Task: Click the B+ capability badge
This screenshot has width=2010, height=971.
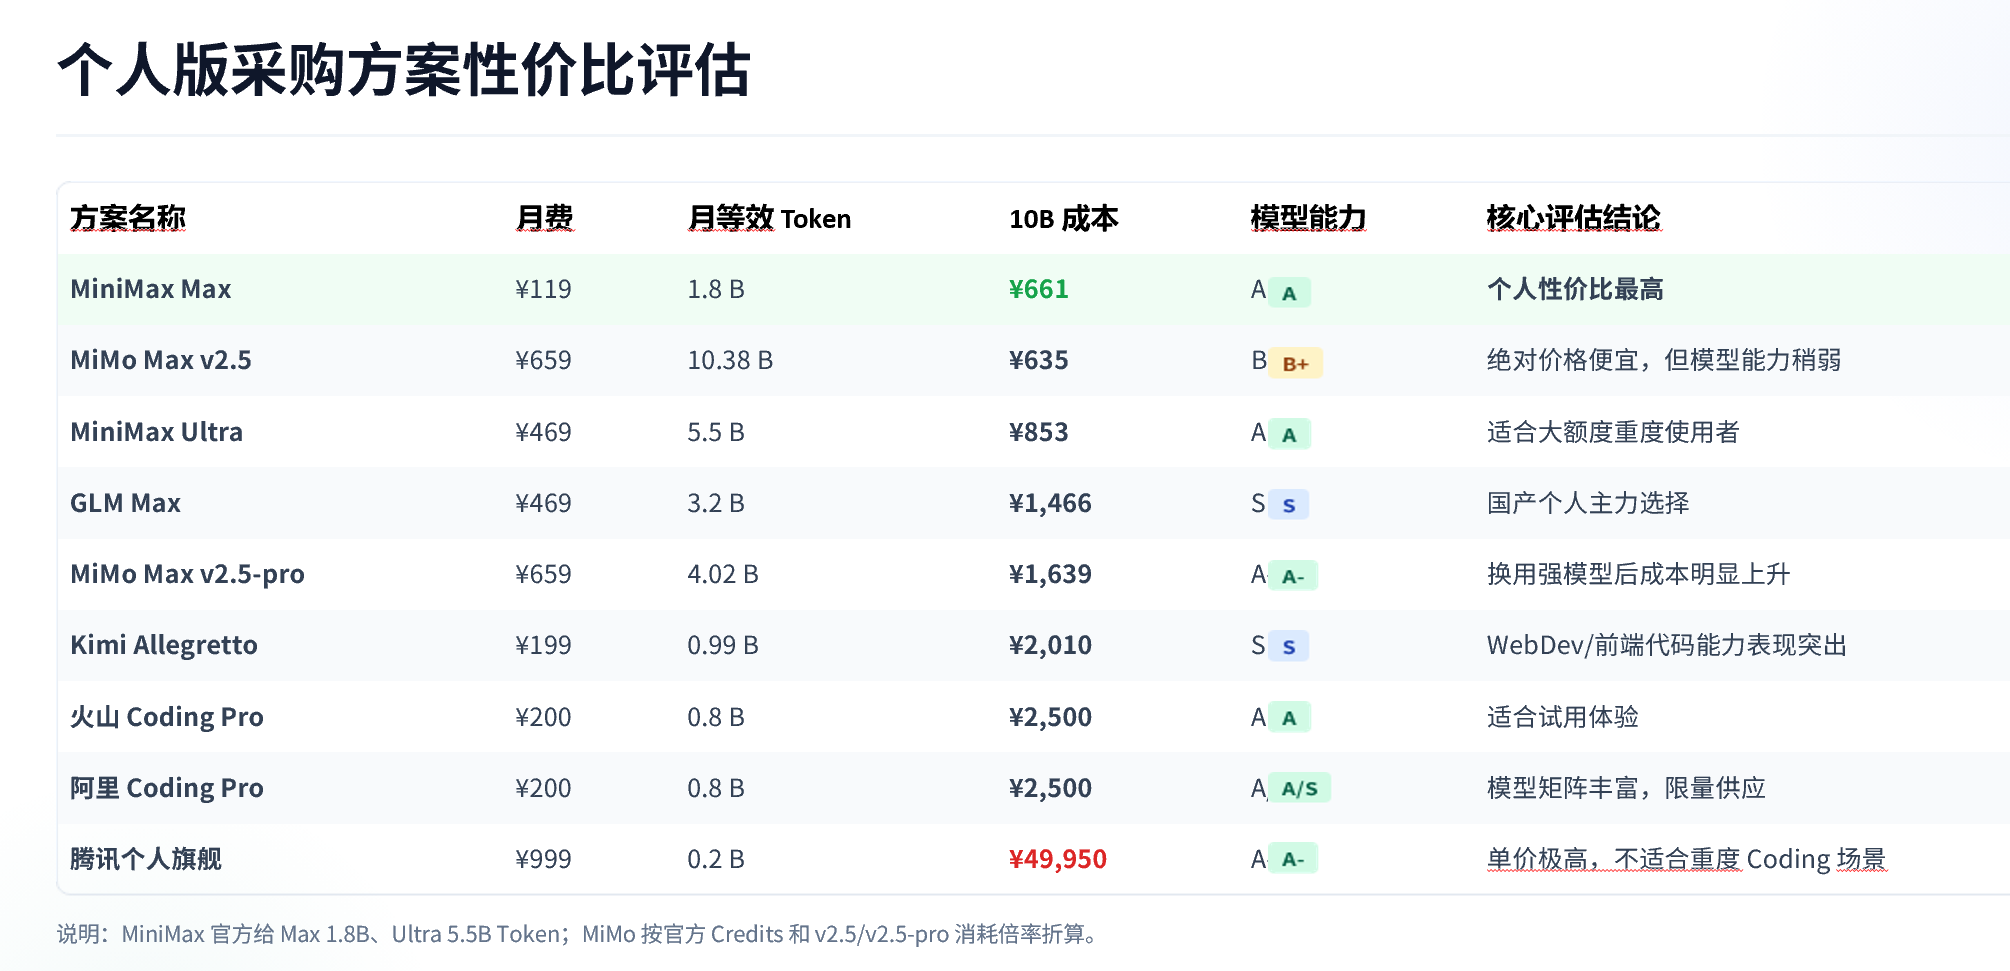Action: (1295, 363)
